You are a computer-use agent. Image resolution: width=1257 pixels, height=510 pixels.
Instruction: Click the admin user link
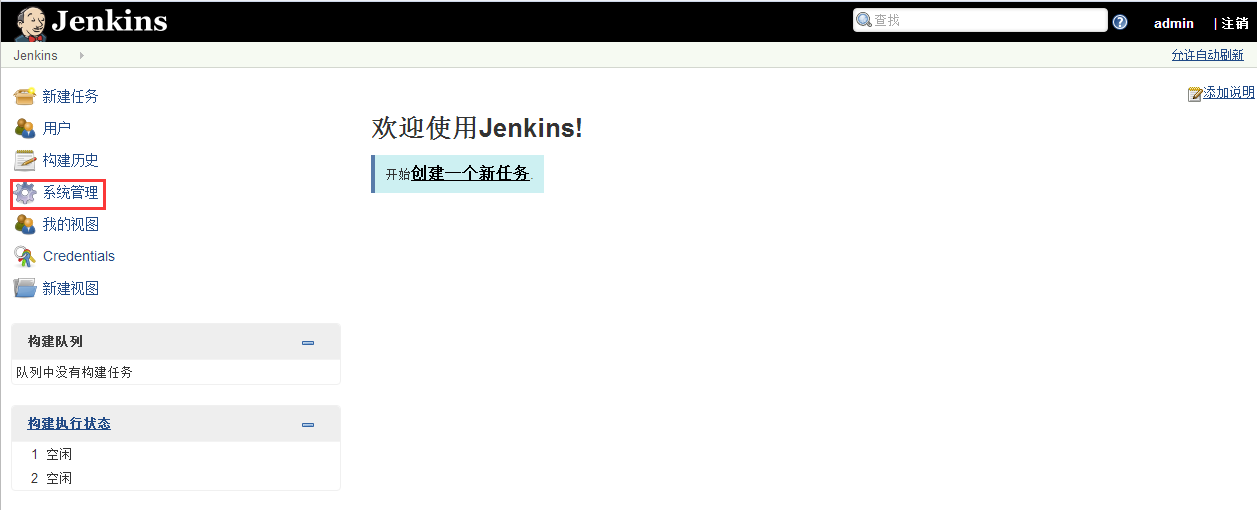click(x=1174, y=23)
